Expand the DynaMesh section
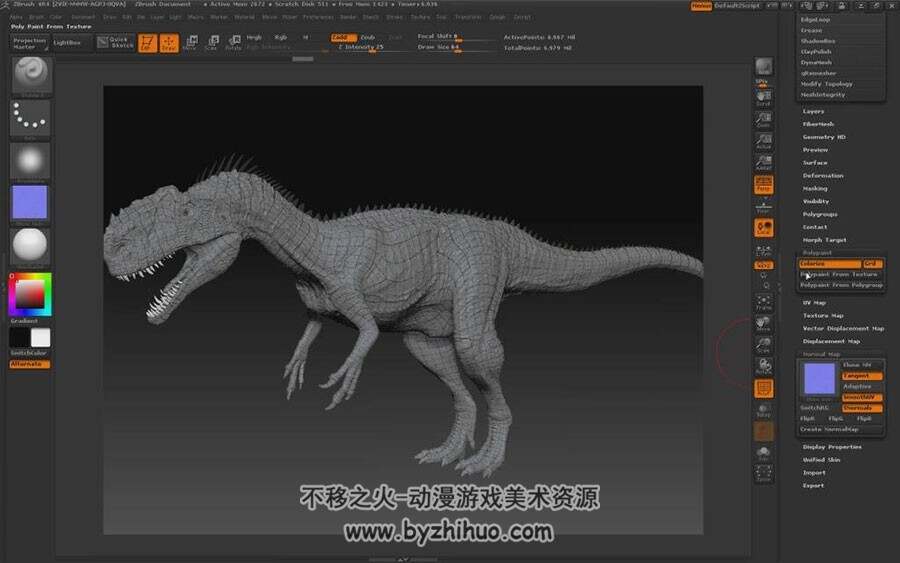This screenshot has height=563, width=900. (816, 63)
